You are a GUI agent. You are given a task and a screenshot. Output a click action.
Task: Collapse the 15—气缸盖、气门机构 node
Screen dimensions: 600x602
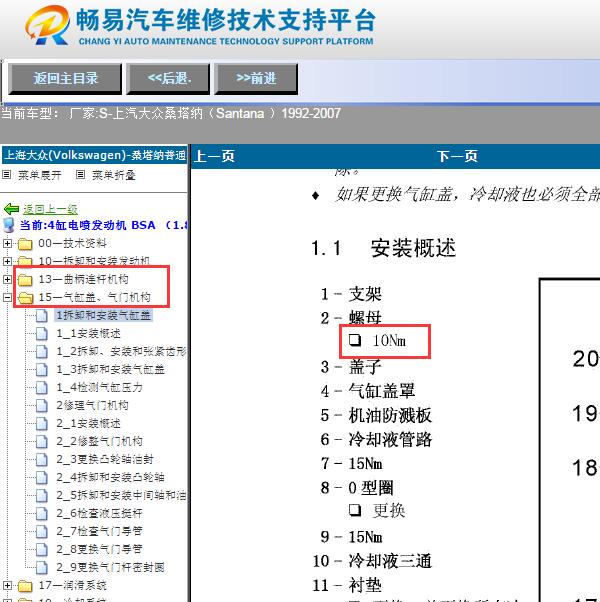(x=7, y=297)
